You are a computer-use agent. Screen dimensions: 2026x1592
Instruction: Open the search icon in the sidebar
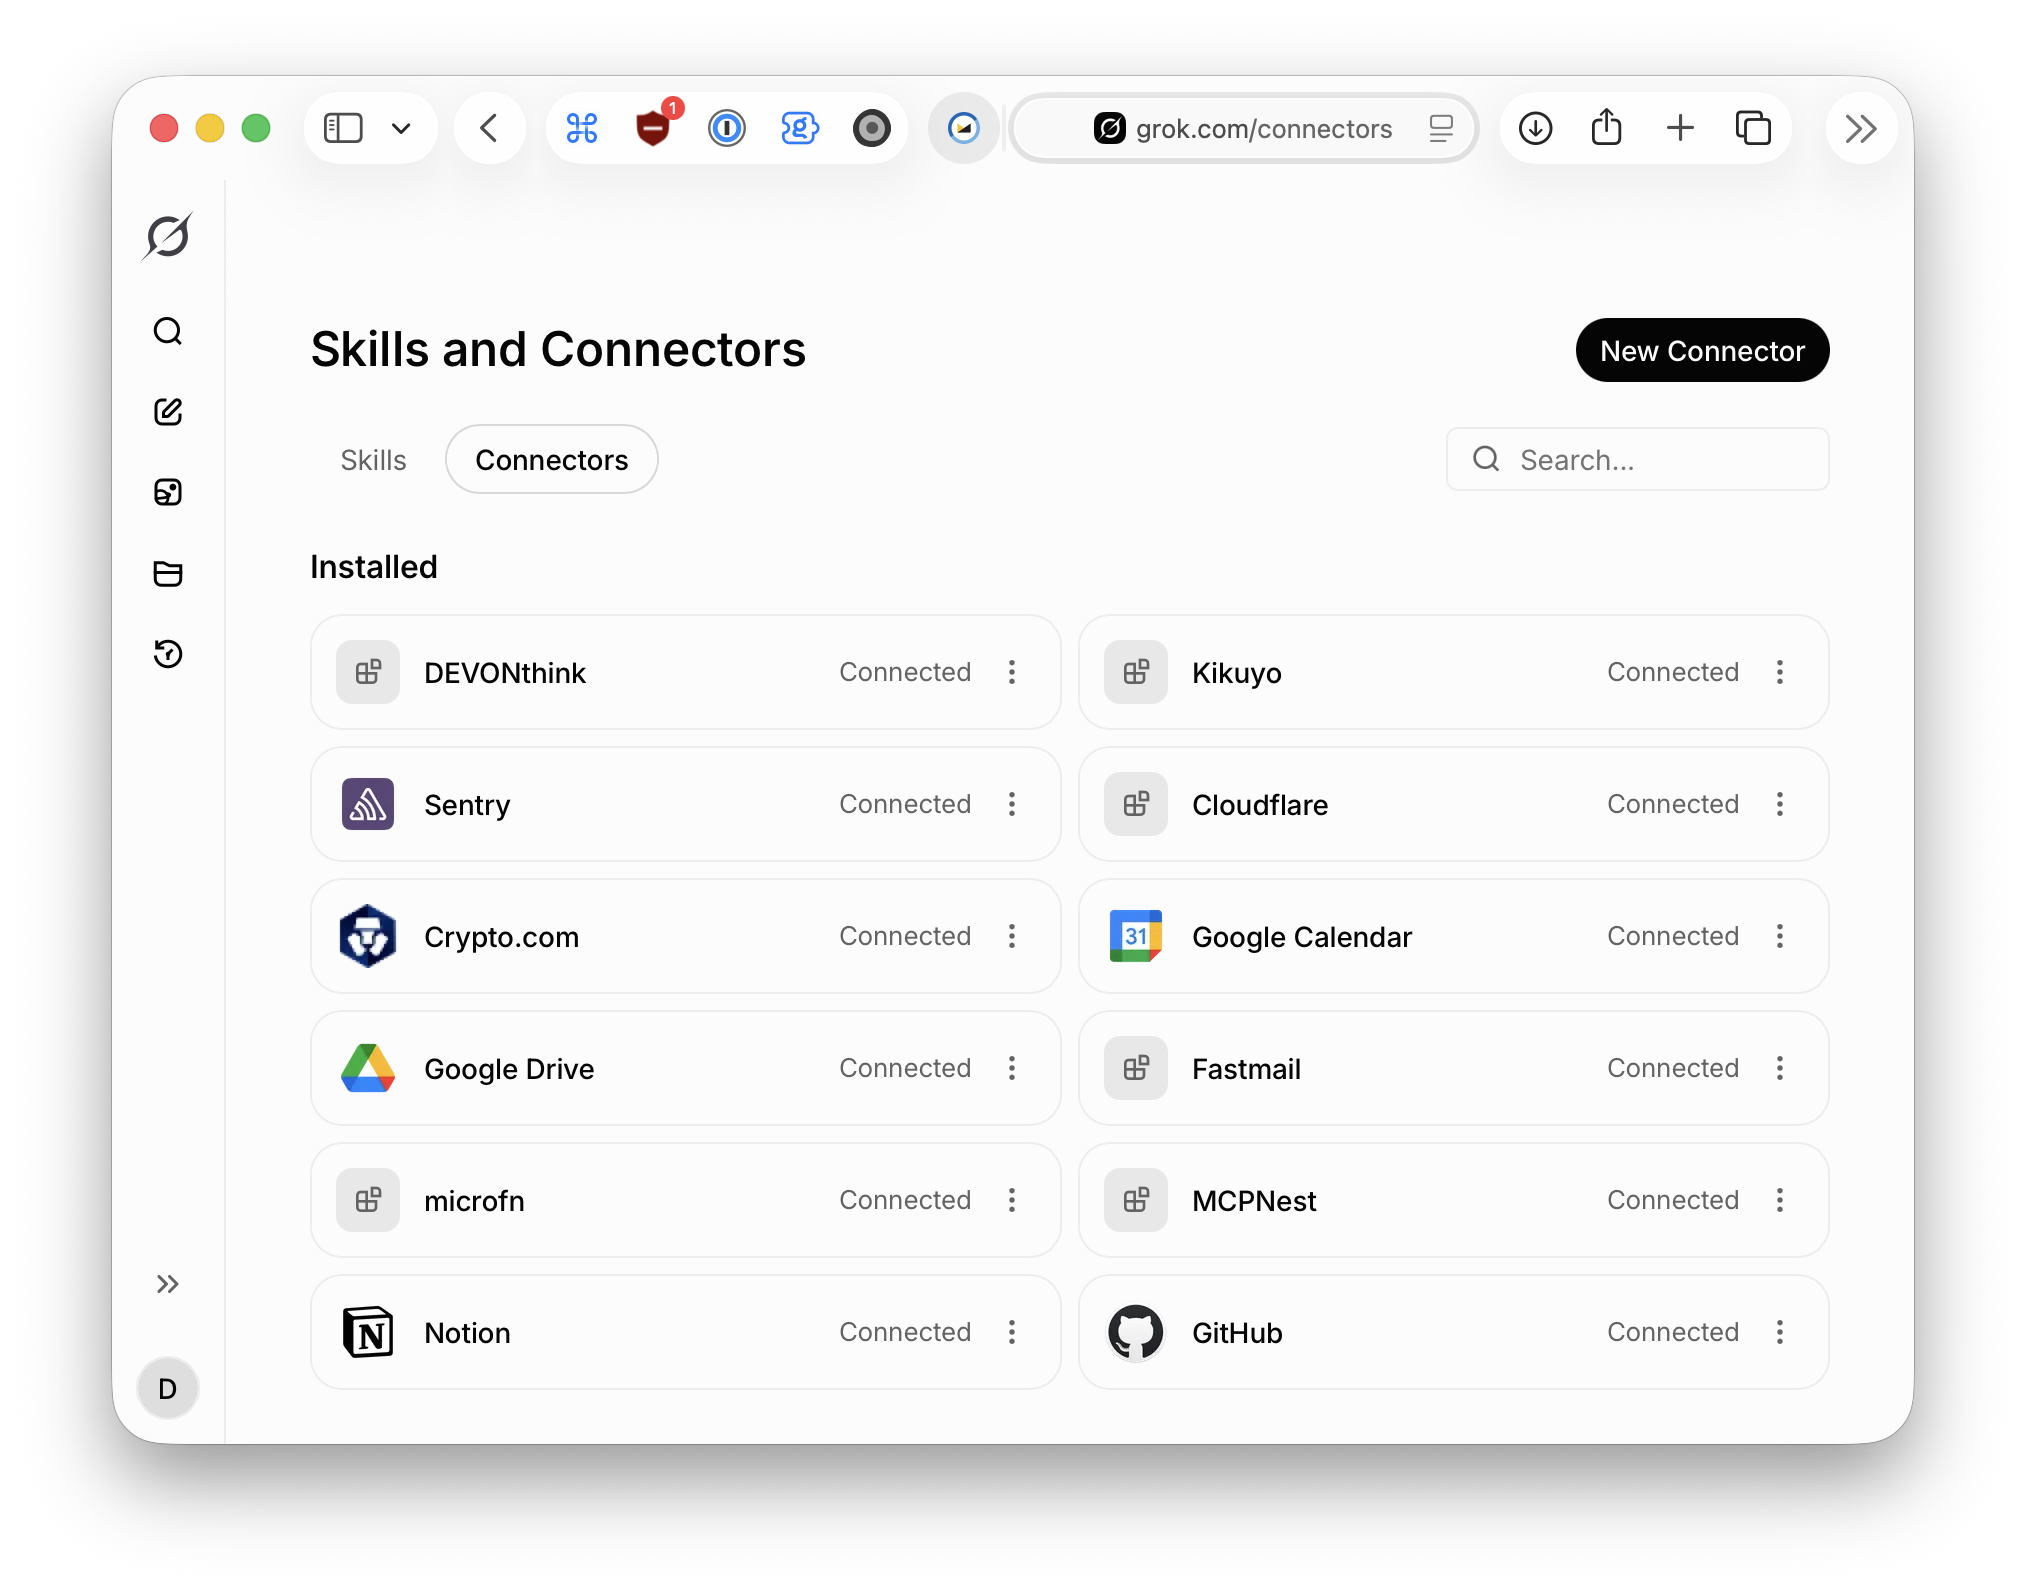click(168, 331)
